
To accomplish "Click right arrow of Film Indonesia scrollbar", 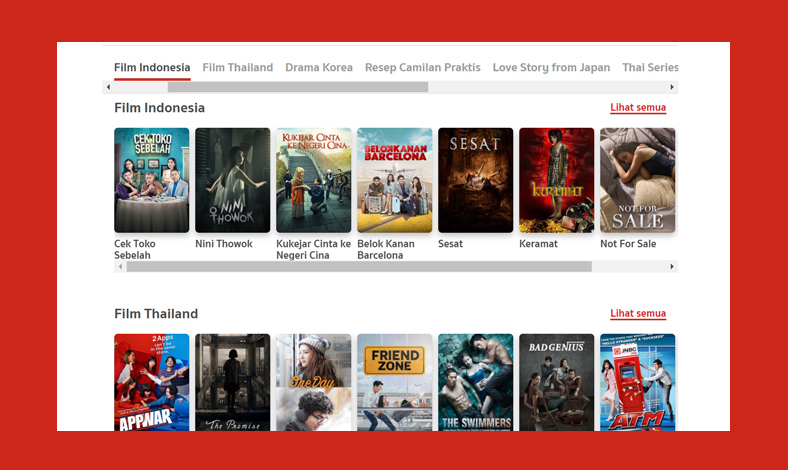I will (x=672, y=266).
